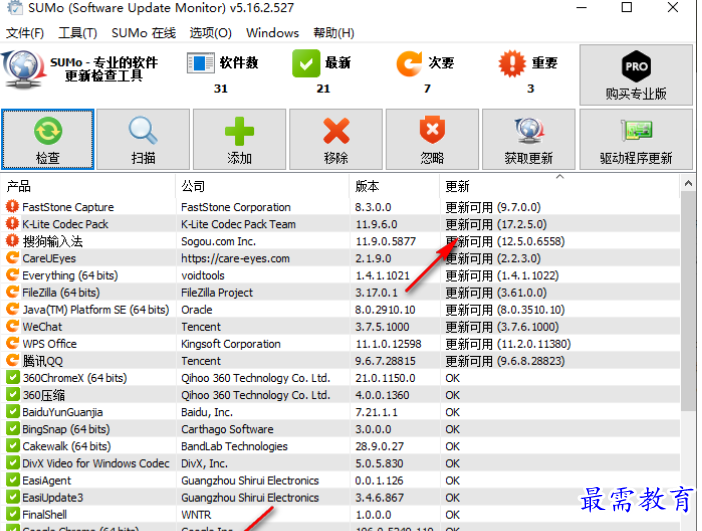Click the red alert icon beside 搜狗输入法
The image size is (702, 531).
tap(12, 240)
